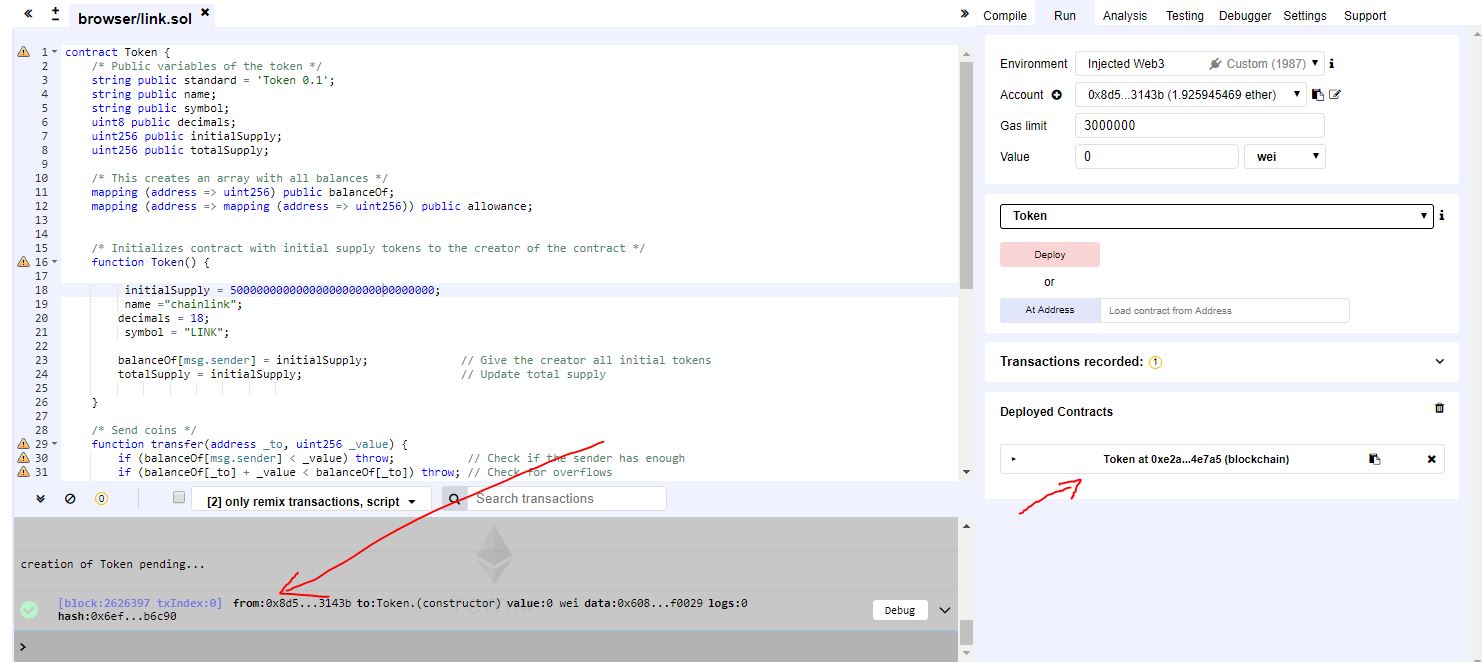Image resolution: width=1482 pixels, height=662 pixels.
Task: Fold function transfer at line 29
Action: tap(54, 444)
